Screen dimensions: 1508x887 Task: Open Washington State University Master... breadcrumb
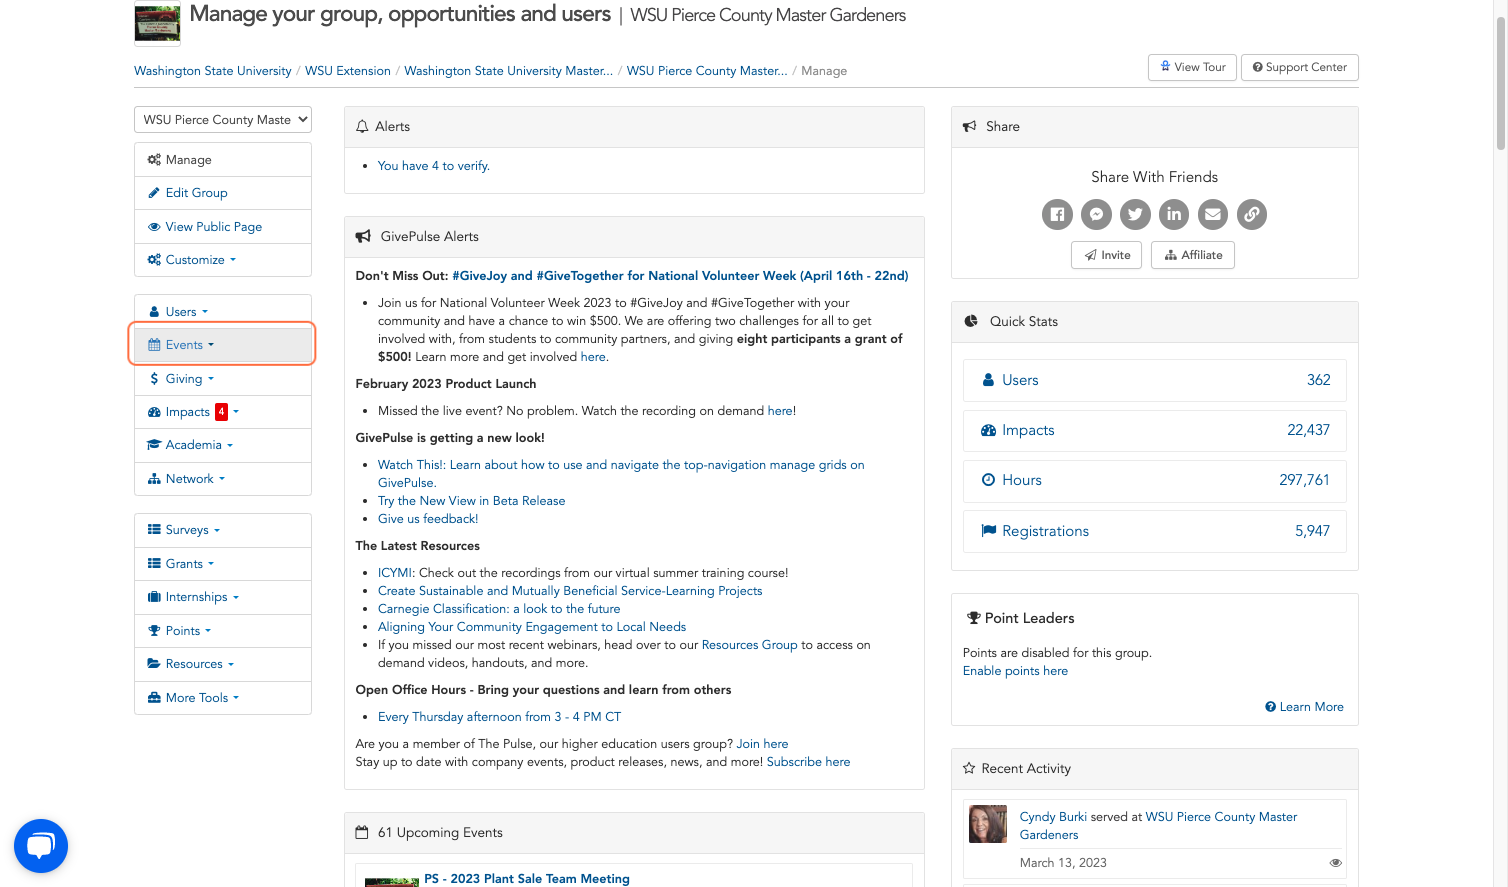(509, 71)
